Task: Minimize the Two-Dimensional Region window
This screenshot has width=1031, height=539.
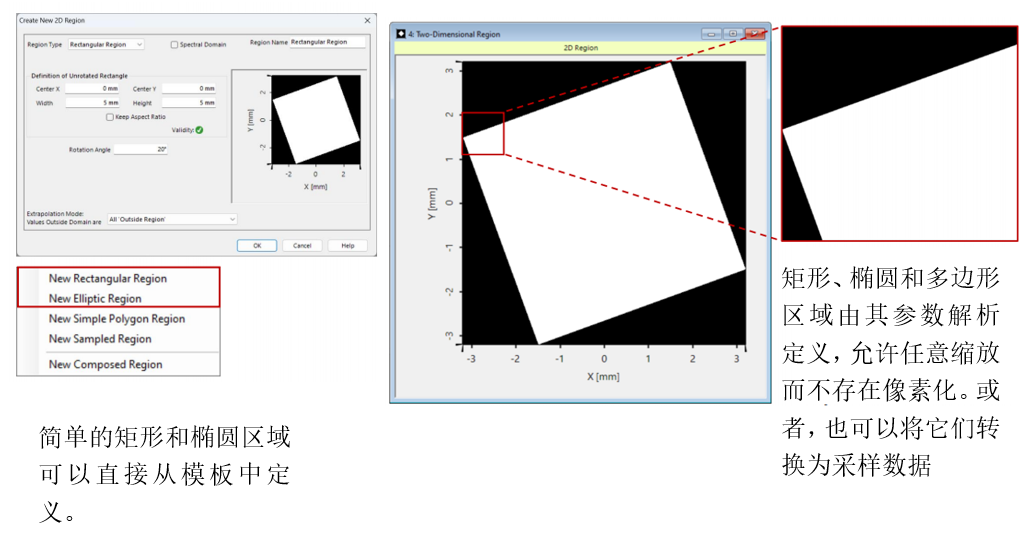Action: point(711,34)
